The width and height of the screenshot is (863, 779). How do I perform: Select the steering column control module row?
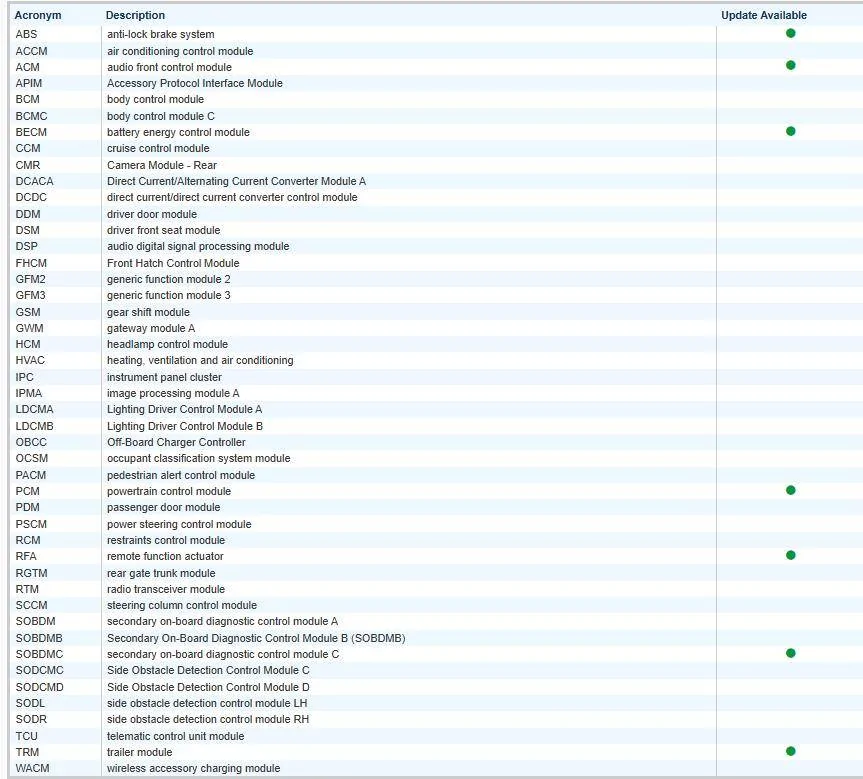pyautogui.click(x=182, y=605)
